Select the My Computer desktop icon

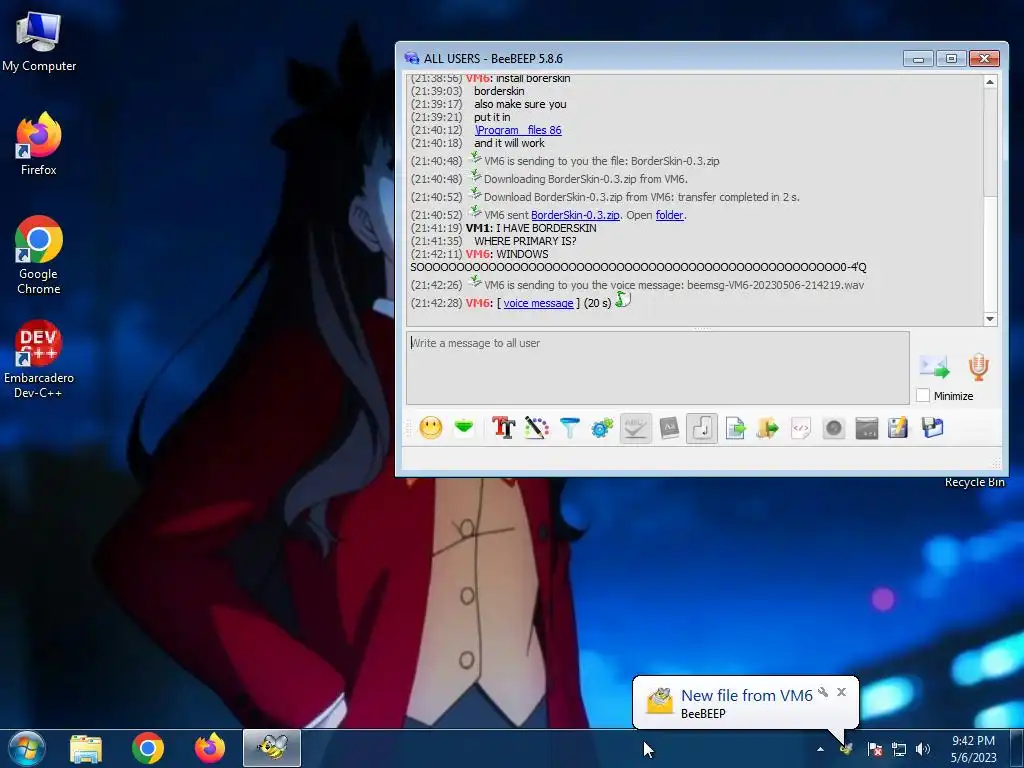pos(39,42)
